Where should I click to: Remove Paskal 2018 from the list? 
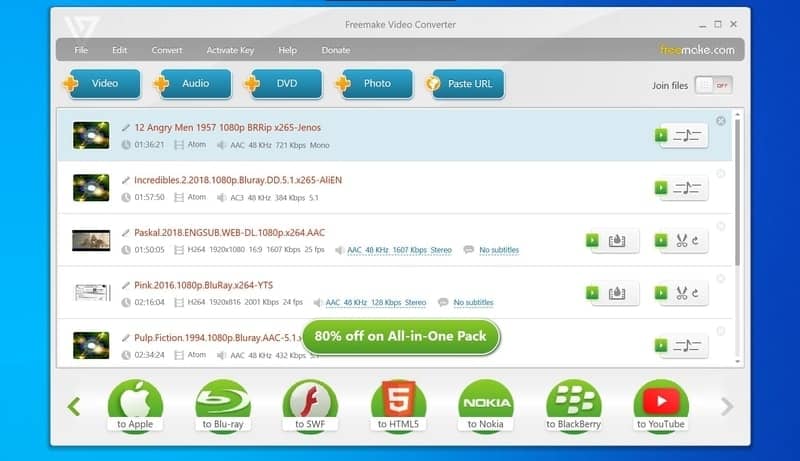click(720, 226)
